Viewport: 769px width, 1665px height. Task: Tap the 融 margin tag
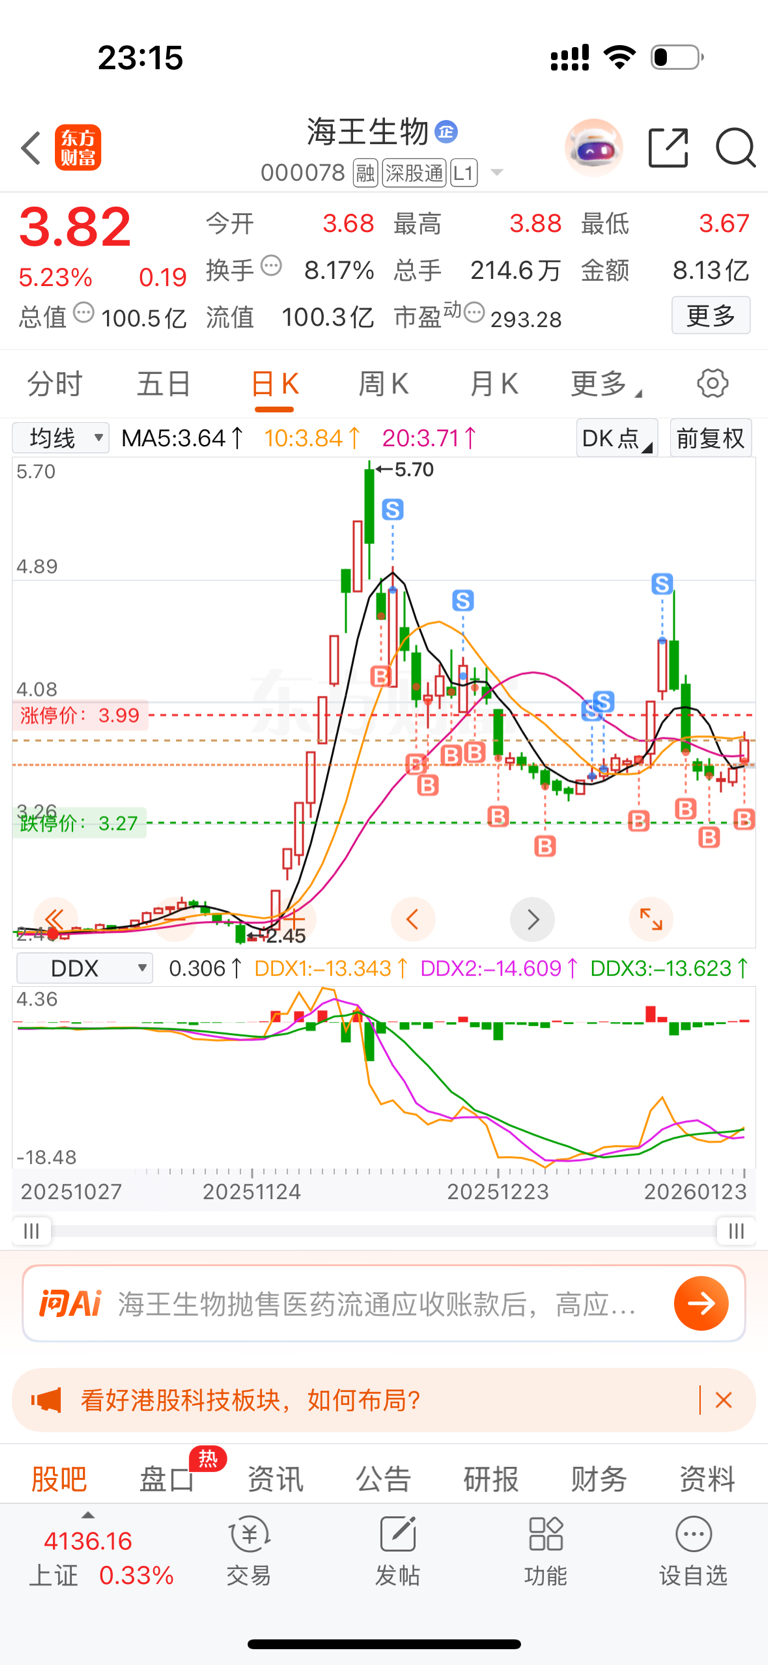pyautogui.click(x=365, y=173)
